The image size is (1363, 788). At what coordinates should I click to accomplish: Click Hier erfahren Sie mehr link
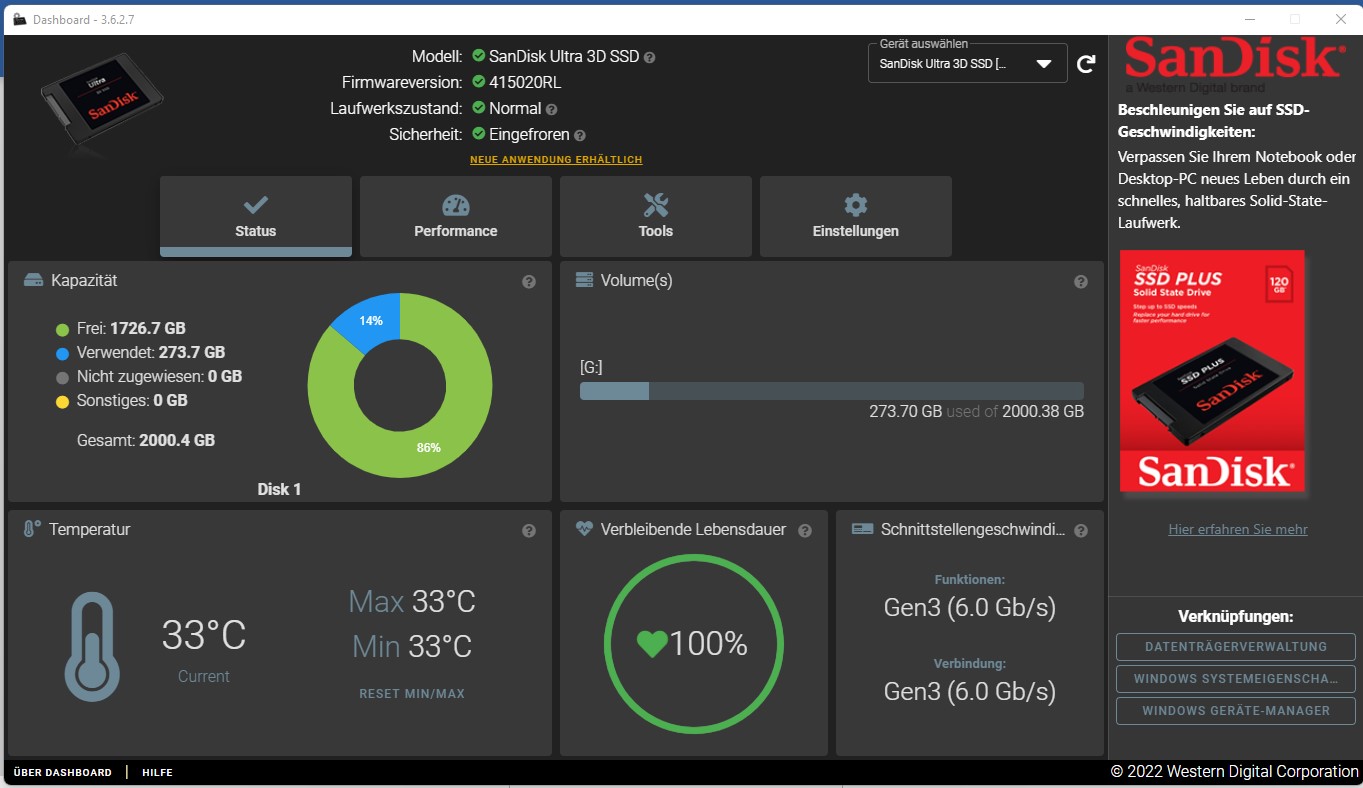point(1238,530)
